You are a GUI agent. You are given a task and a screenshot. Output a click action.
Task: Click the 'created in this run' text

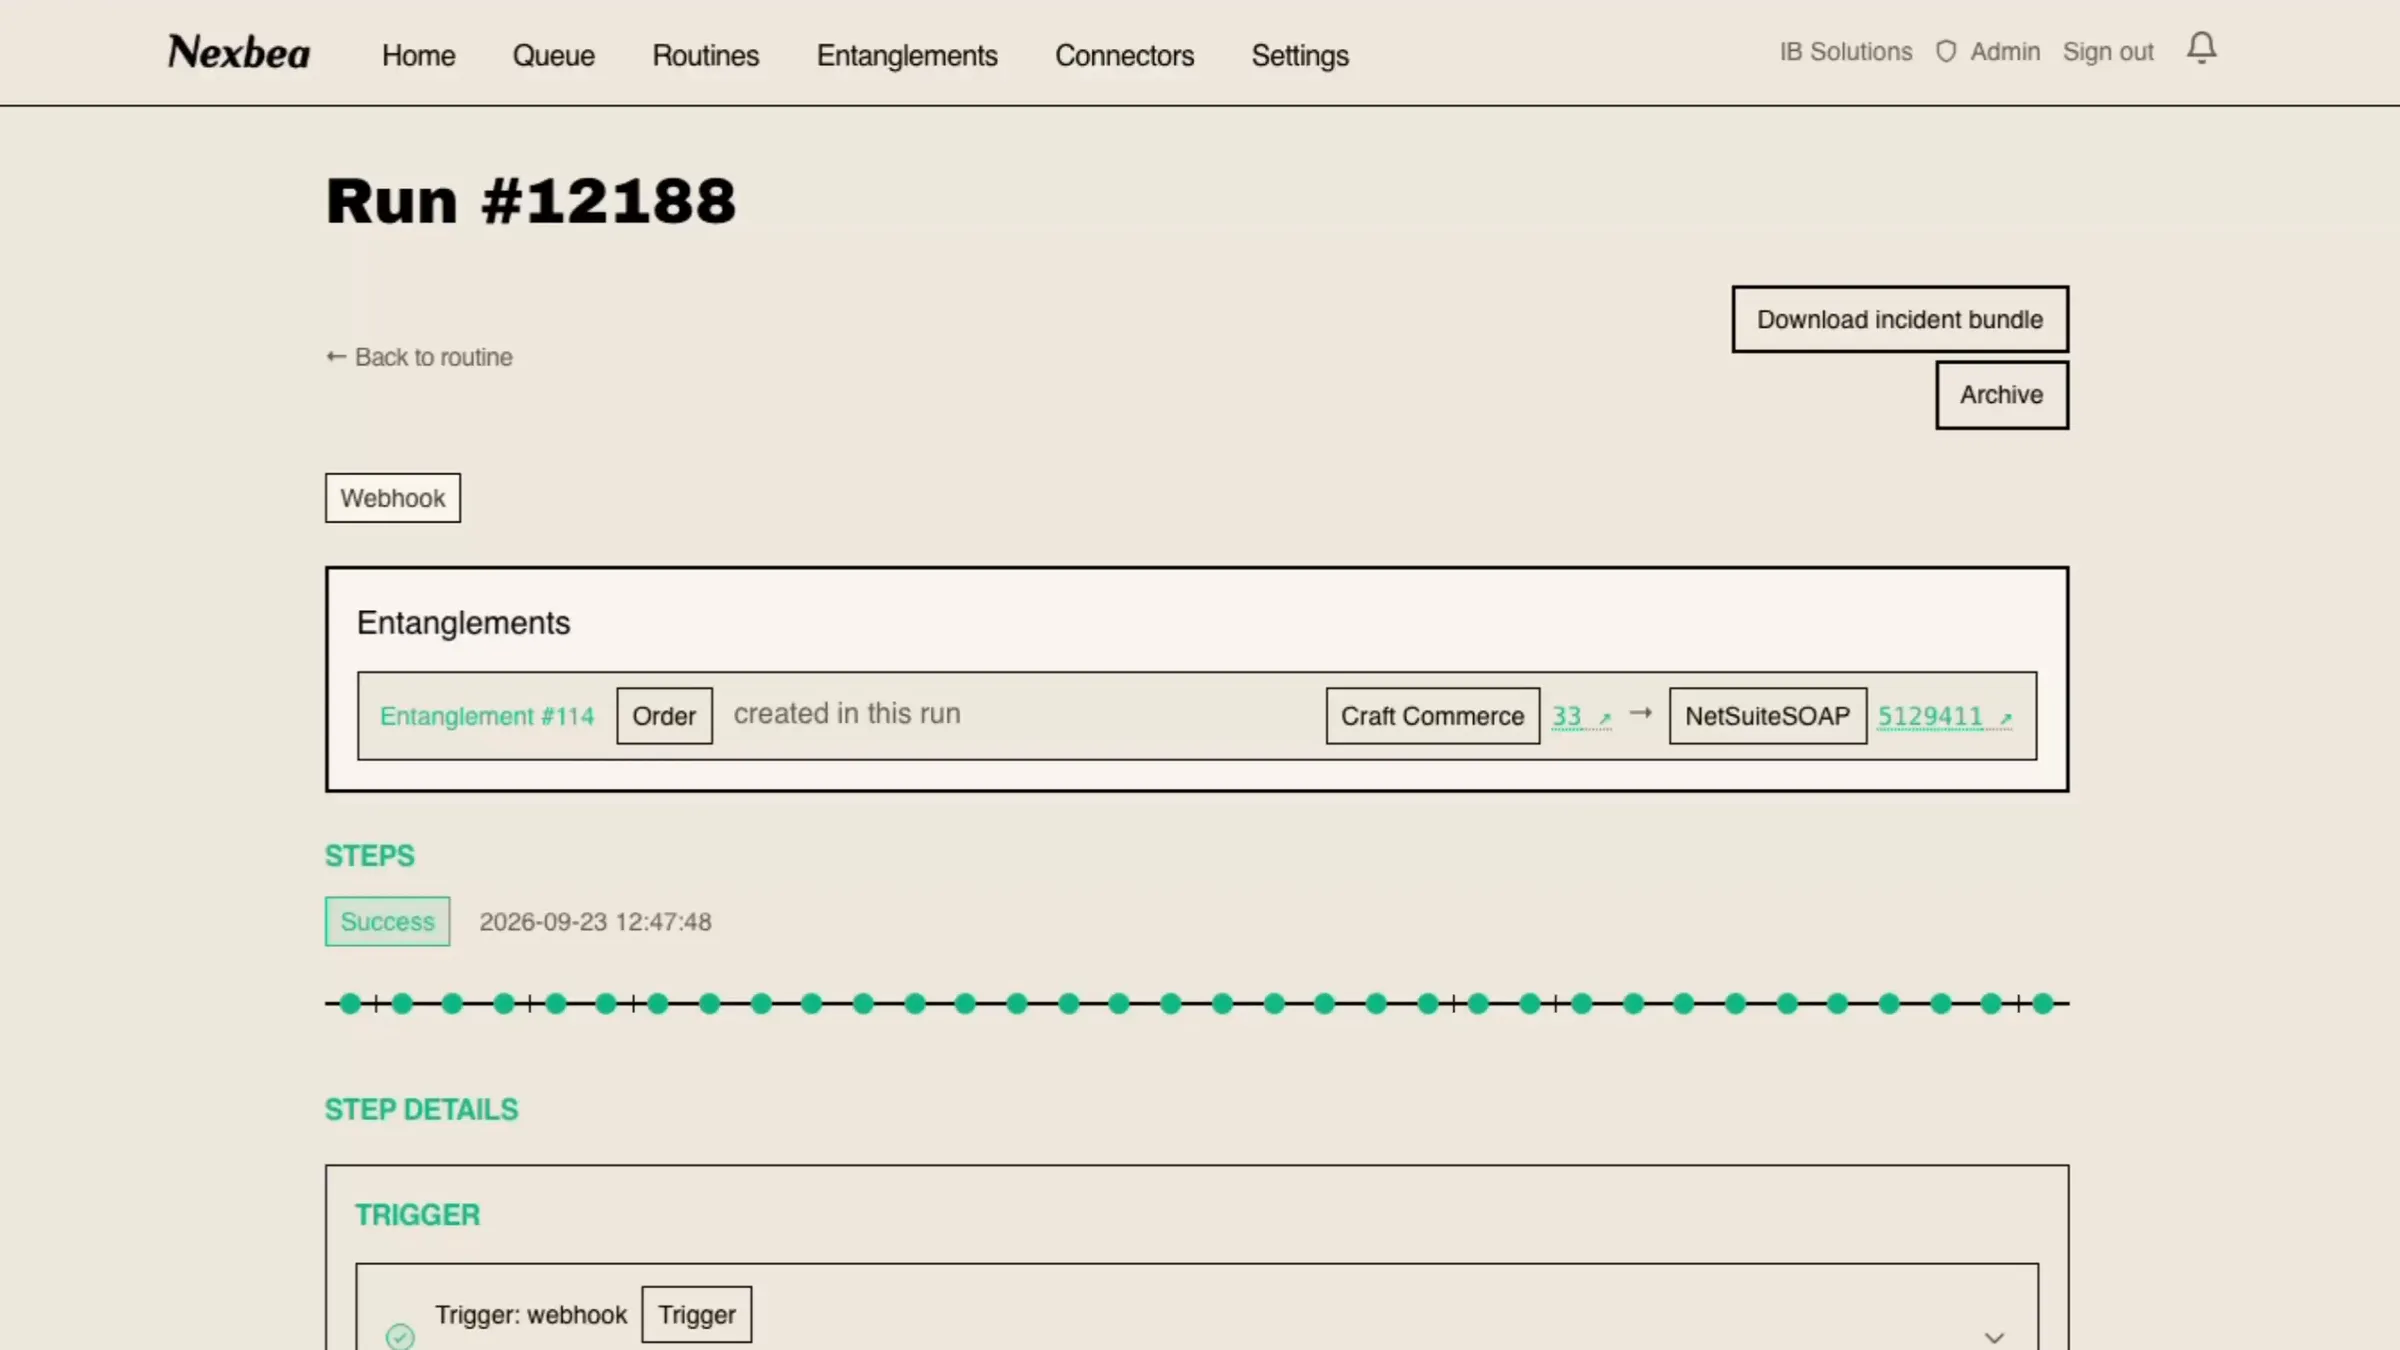click(847, 714)
